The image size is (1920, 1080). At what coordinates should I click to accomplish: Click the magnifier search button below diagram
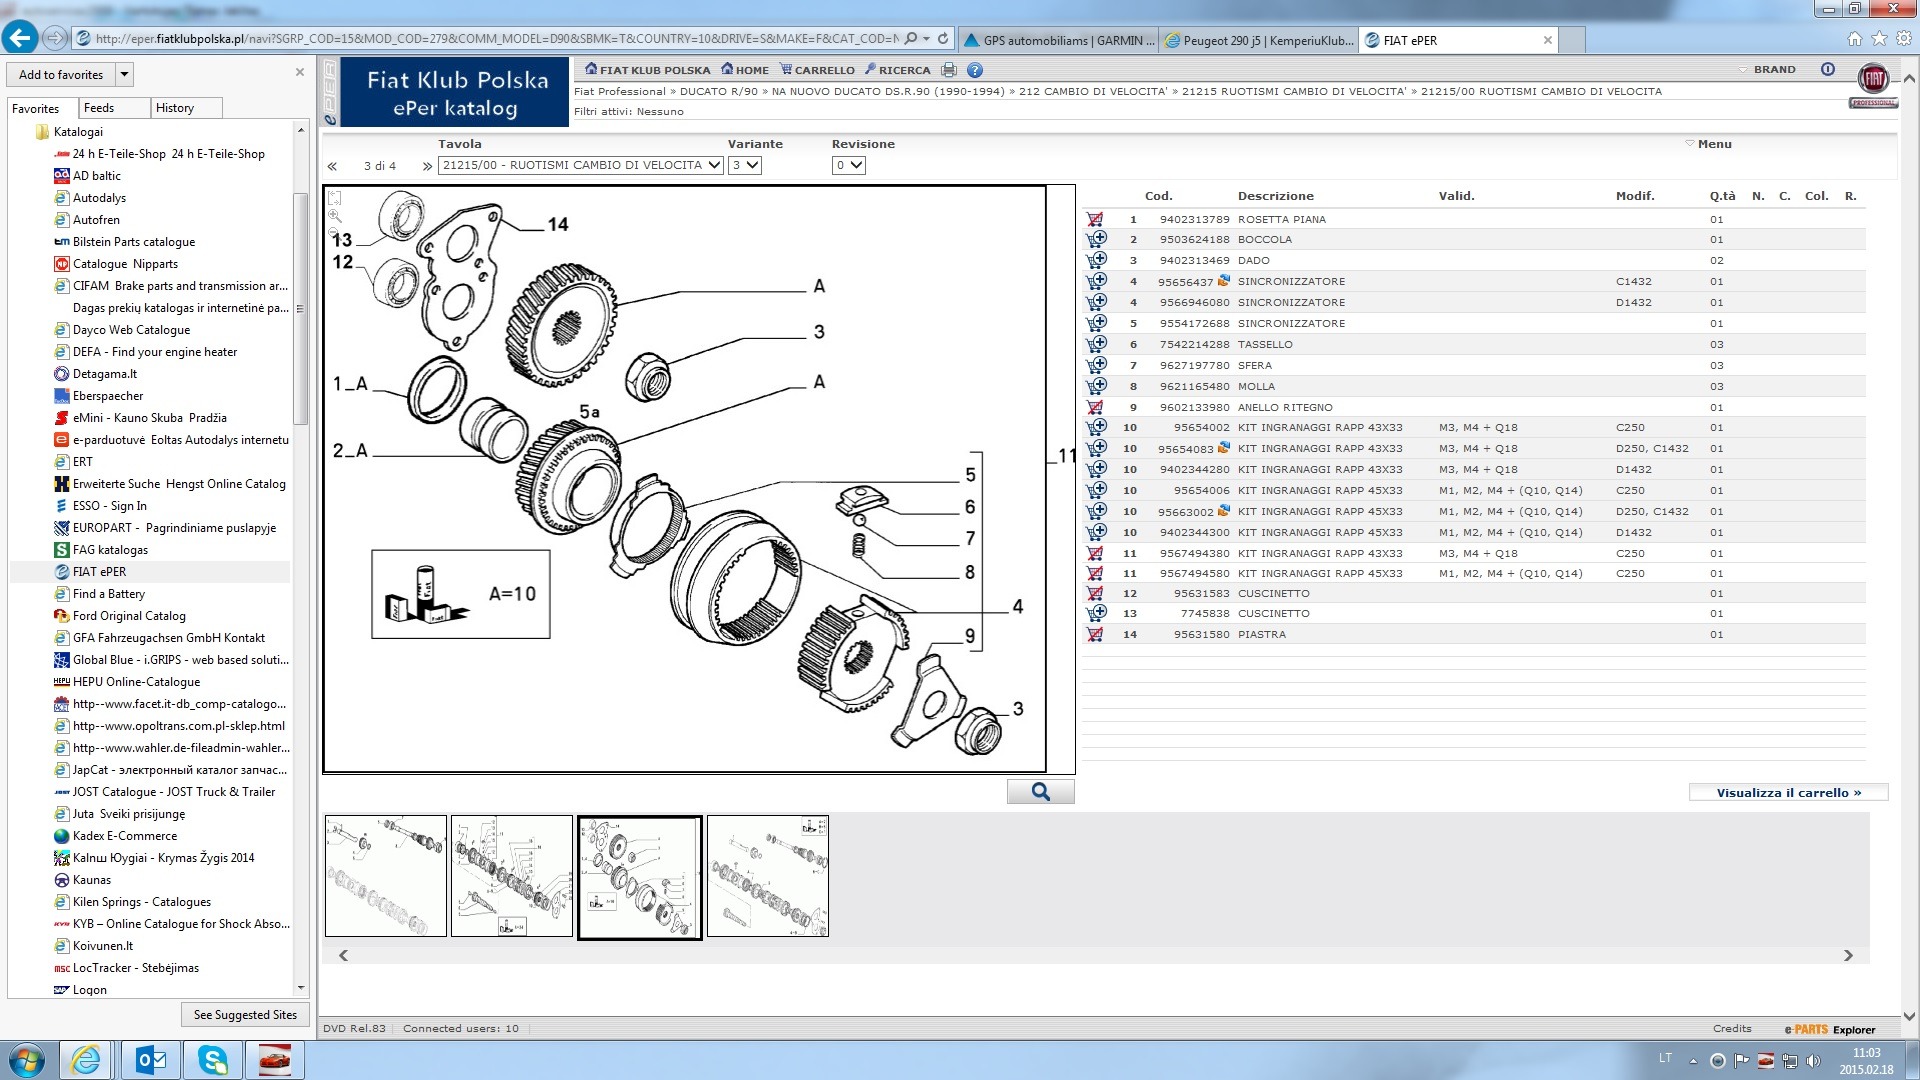click(1040, 792)
